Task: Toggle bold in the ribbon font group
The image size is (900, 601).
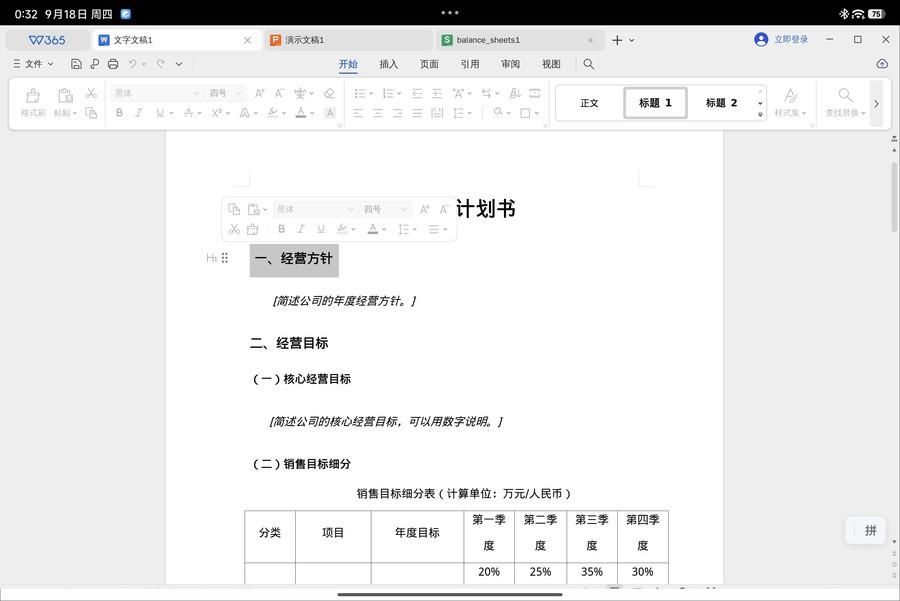Action: (x=119, y=113)
